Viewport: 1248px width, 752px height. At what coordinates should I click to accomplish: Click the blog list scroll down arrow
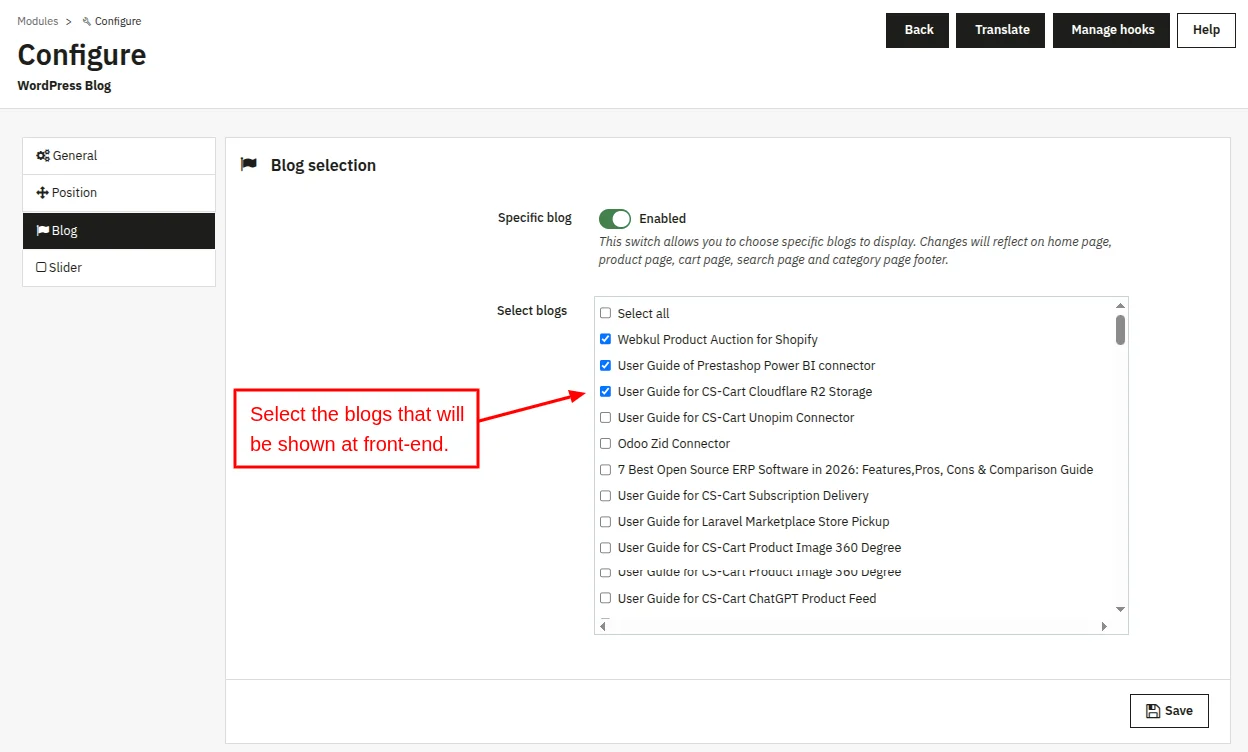pyautogui.click(x=1120, y=609)
